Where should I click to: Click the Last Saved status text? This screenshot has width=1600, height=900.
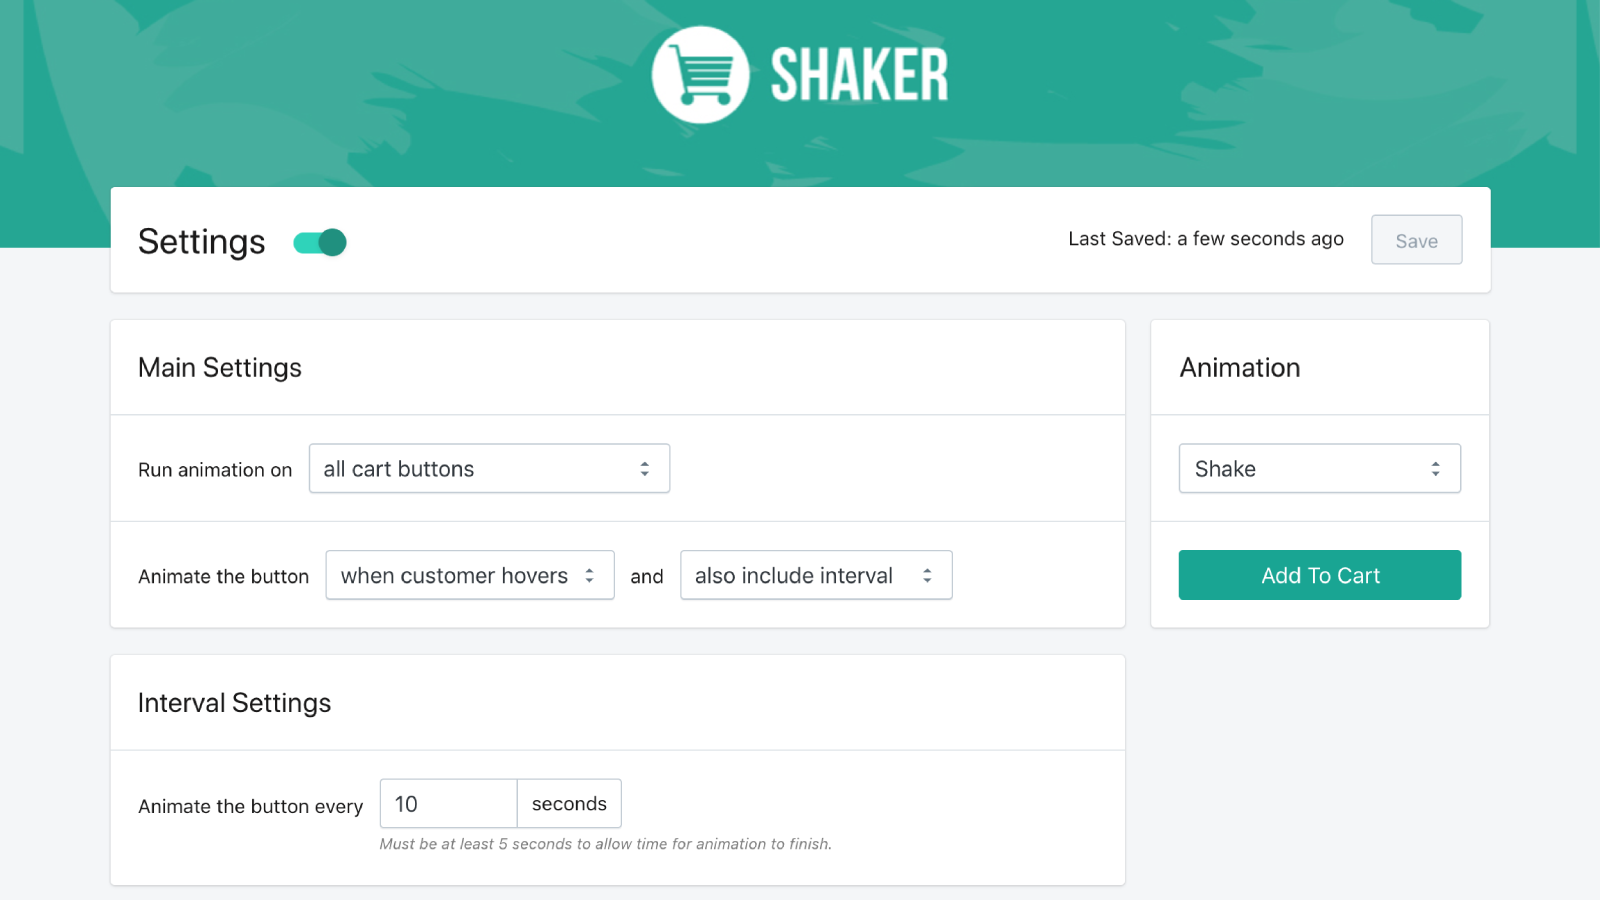point(1205,239)
